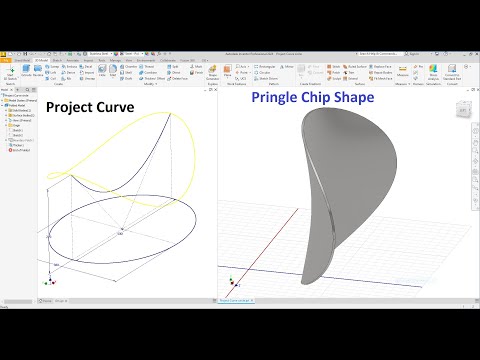The height and width of the screenshot is (360, 480).
Task: Search the model browser via magnifier icon
Action: [28, 90]
